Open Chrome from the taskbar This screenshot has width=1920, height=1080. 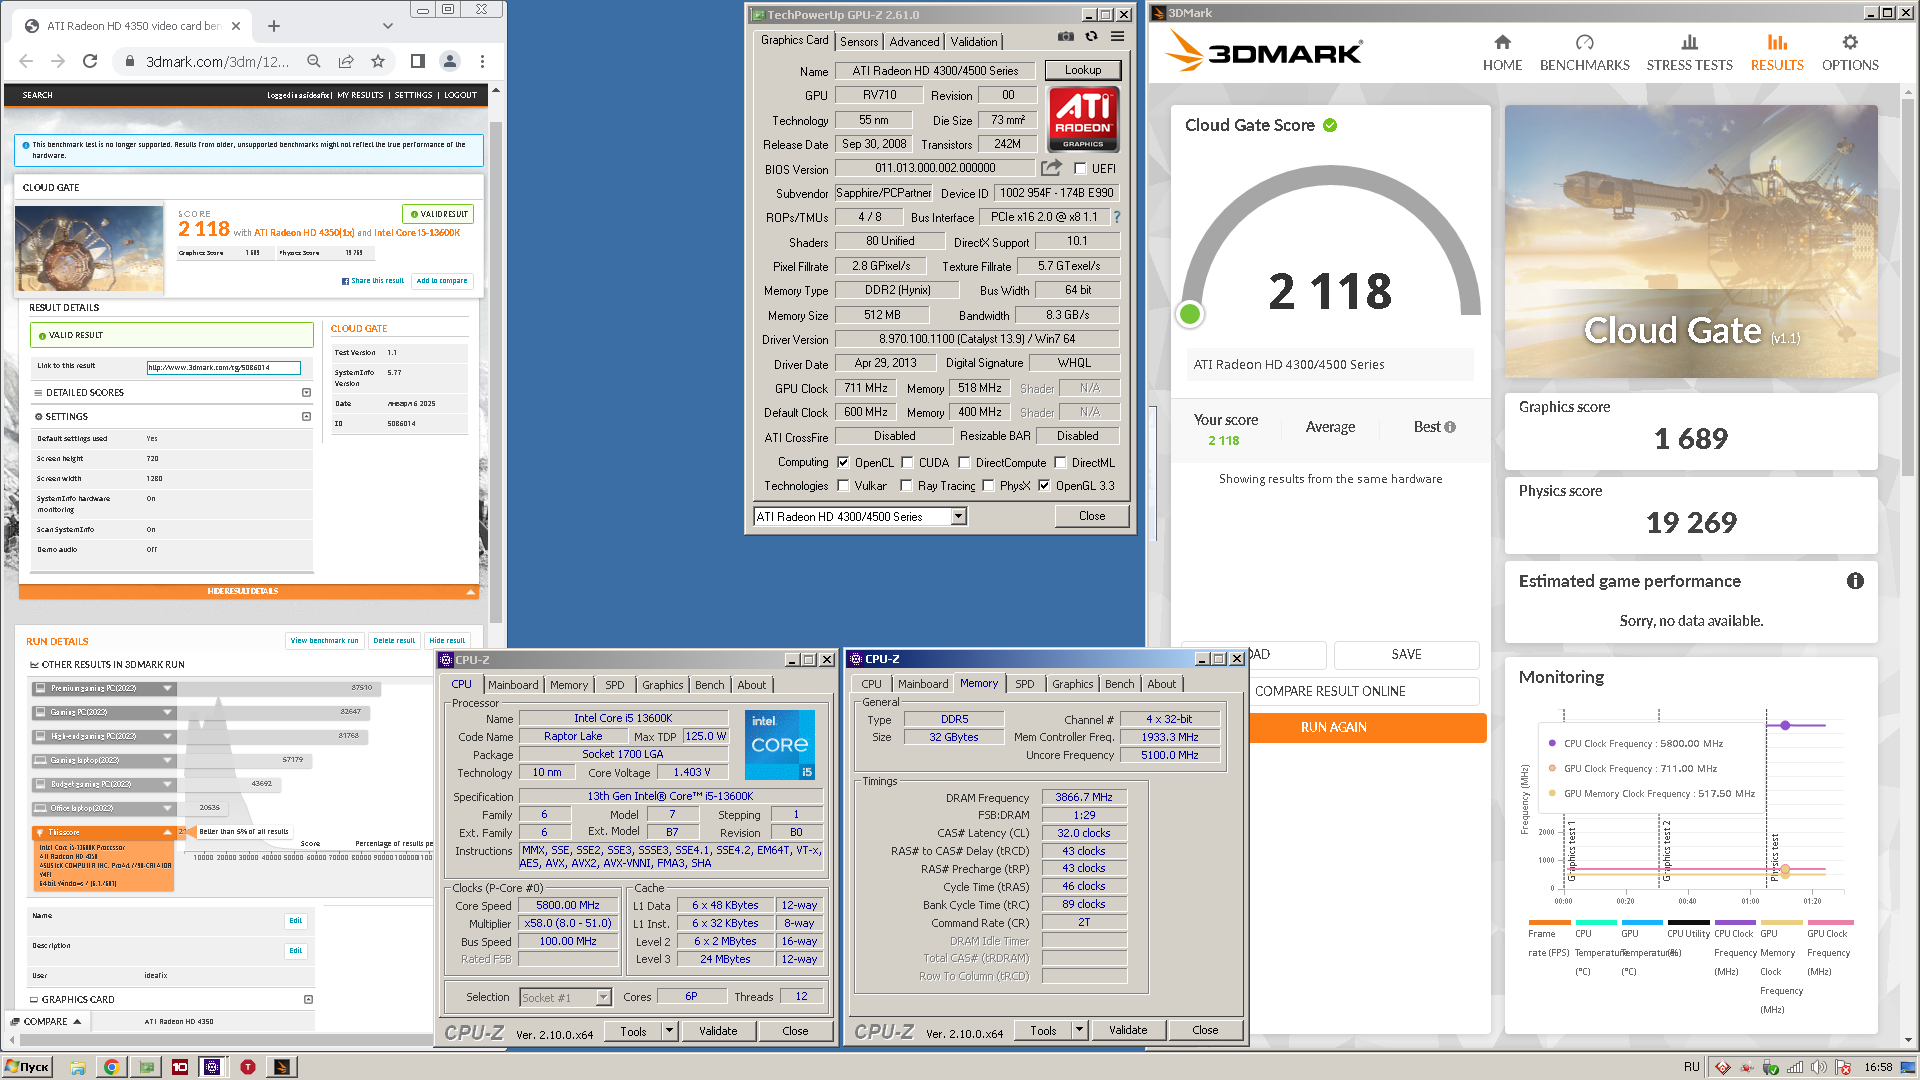(111, 1067)
